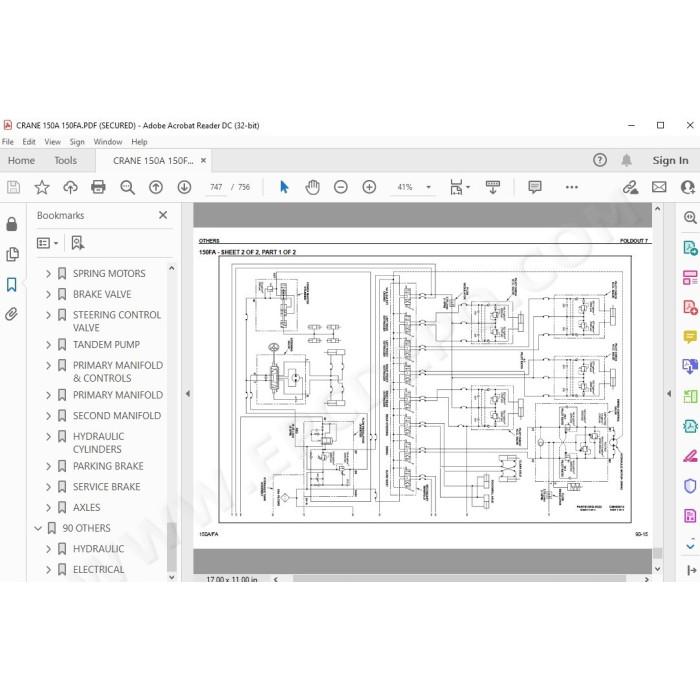Open the View menu
Viewport: 700px width, 700px height.
pyautogui.click(x=52, y=142)
